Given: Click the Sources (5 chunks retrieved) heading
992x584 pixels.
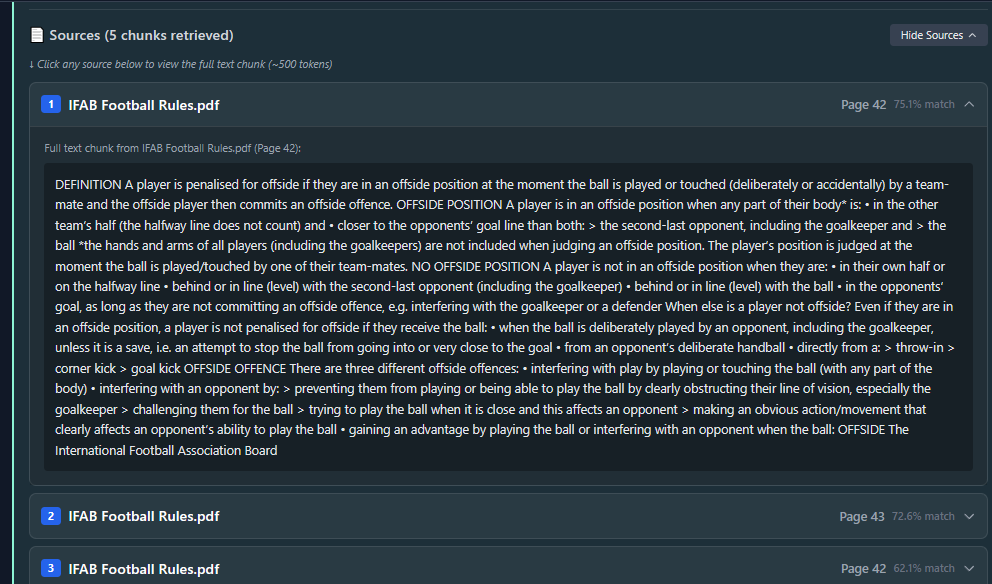Looking at the screenshot, I should click(x=141, y=36).
